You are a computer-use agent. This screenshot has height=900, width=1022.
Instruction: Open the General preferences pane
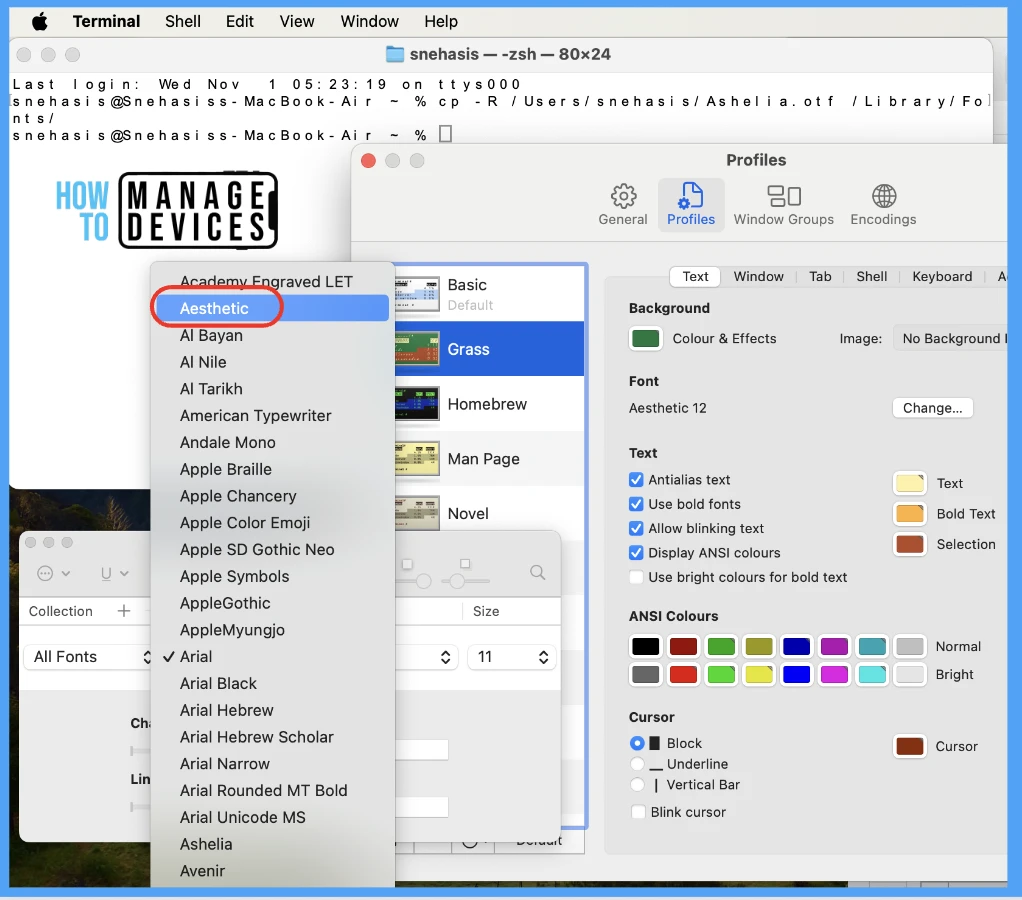point(622,204)
